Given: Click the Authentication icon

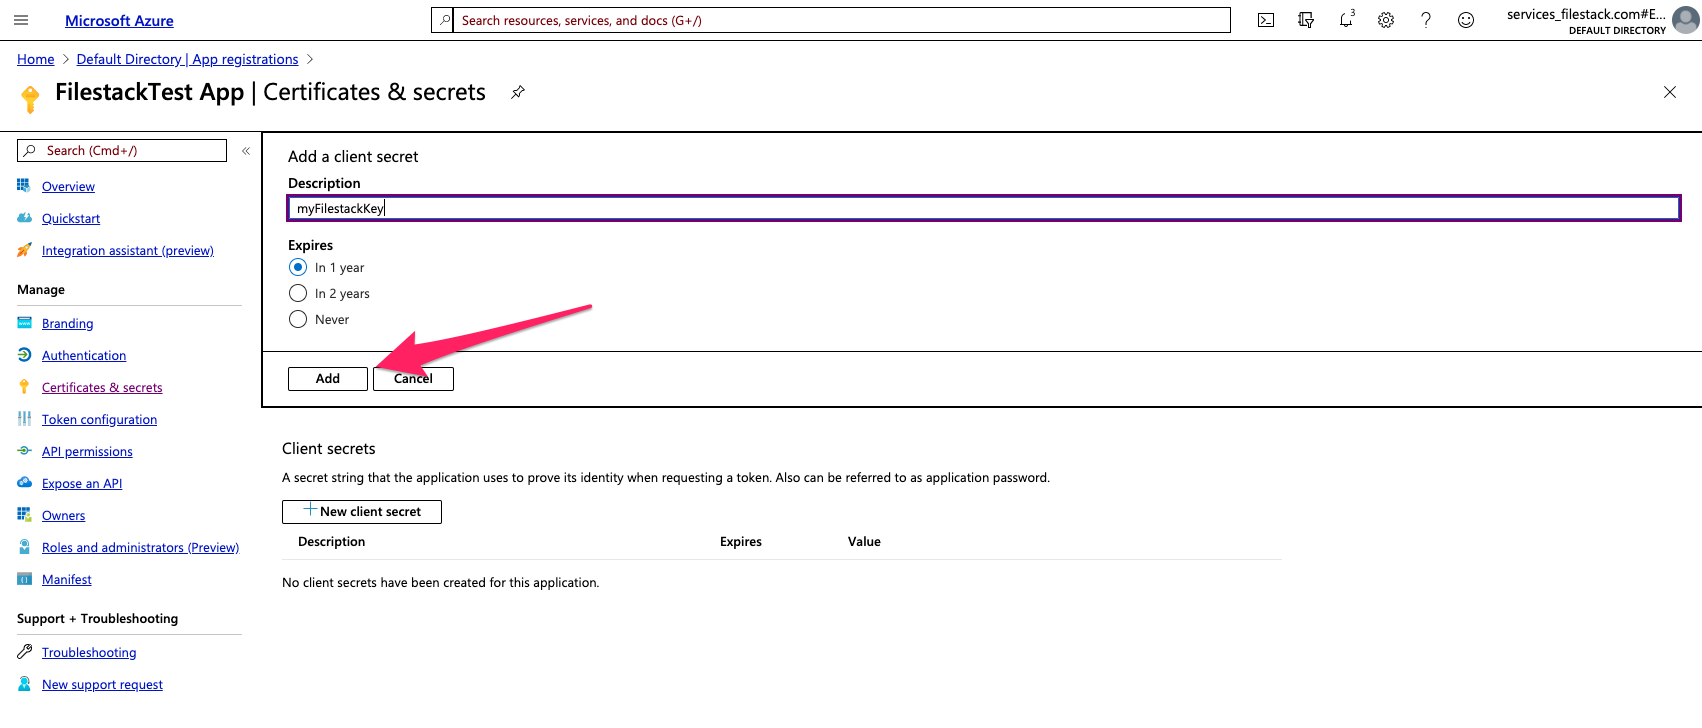Looking at the screenshot, I should click(24, 355).
